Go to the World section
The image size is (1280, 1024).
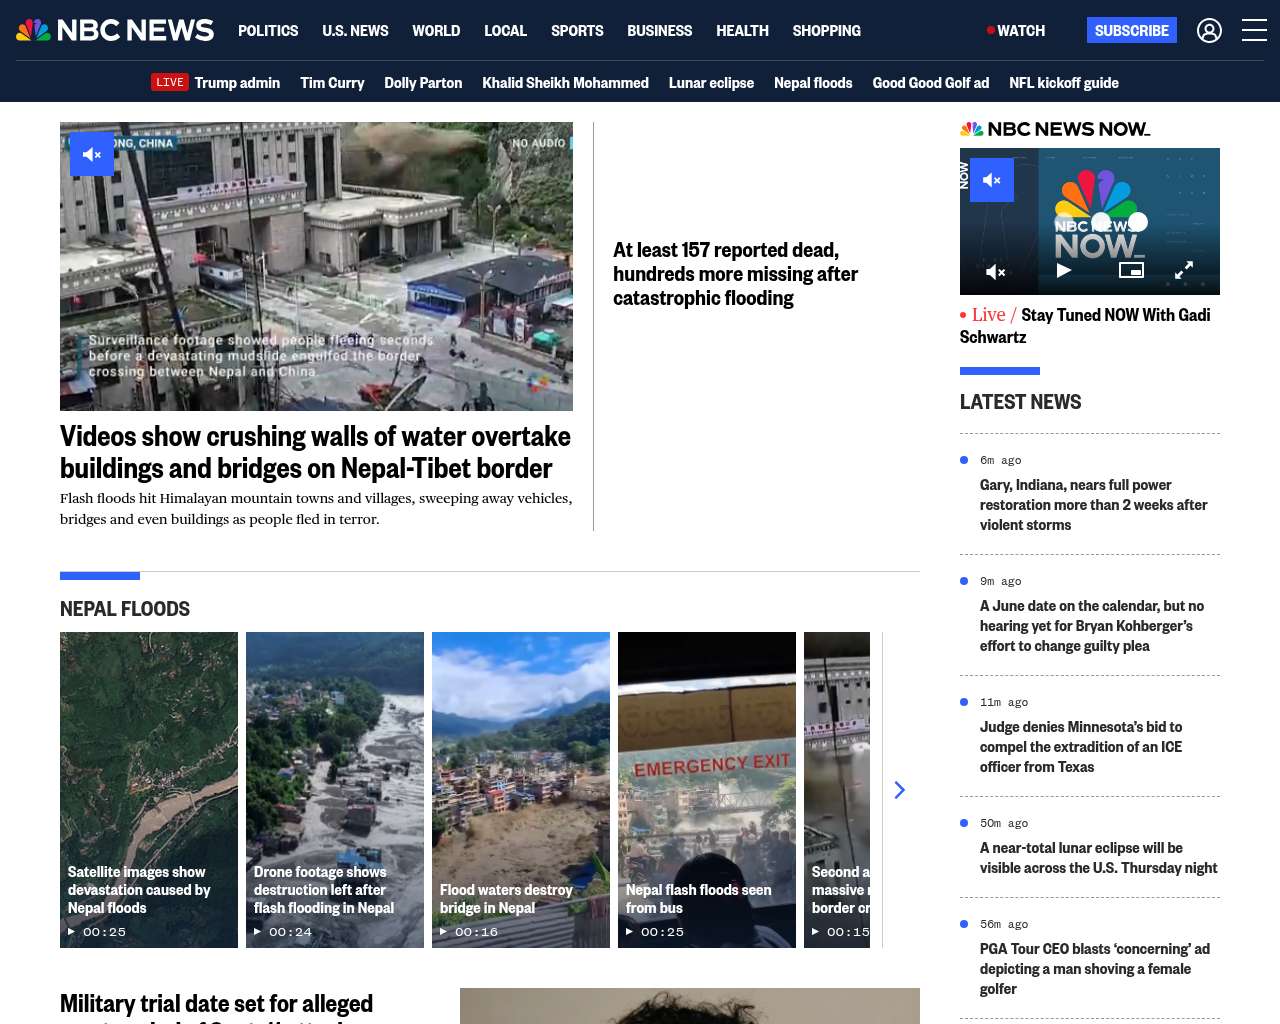436,31
